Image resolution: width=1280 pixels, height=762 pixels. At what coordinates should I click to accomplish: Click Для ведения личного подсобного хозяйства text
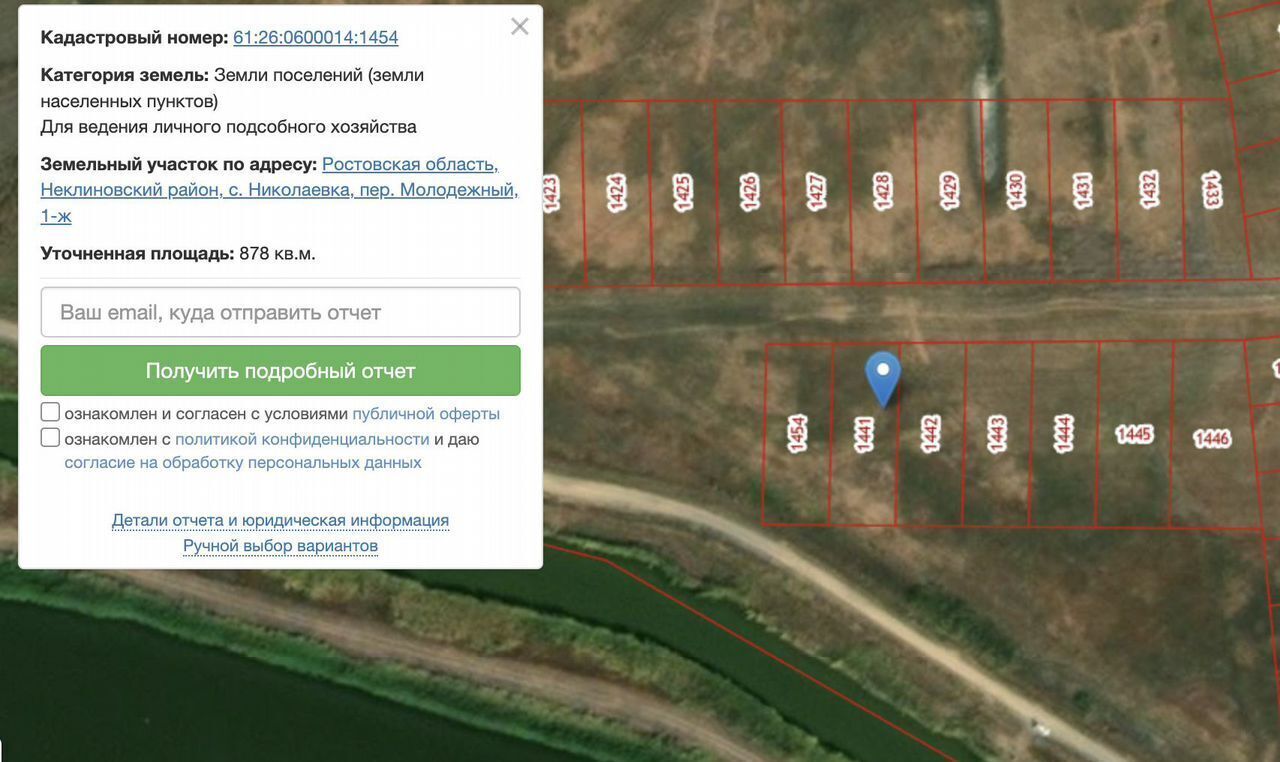pyautogui.click(x=229, y=127)
